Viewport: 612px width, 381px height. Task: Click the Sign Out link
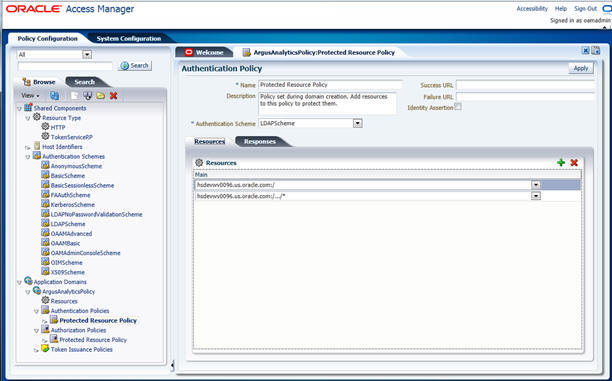point(585,9)
